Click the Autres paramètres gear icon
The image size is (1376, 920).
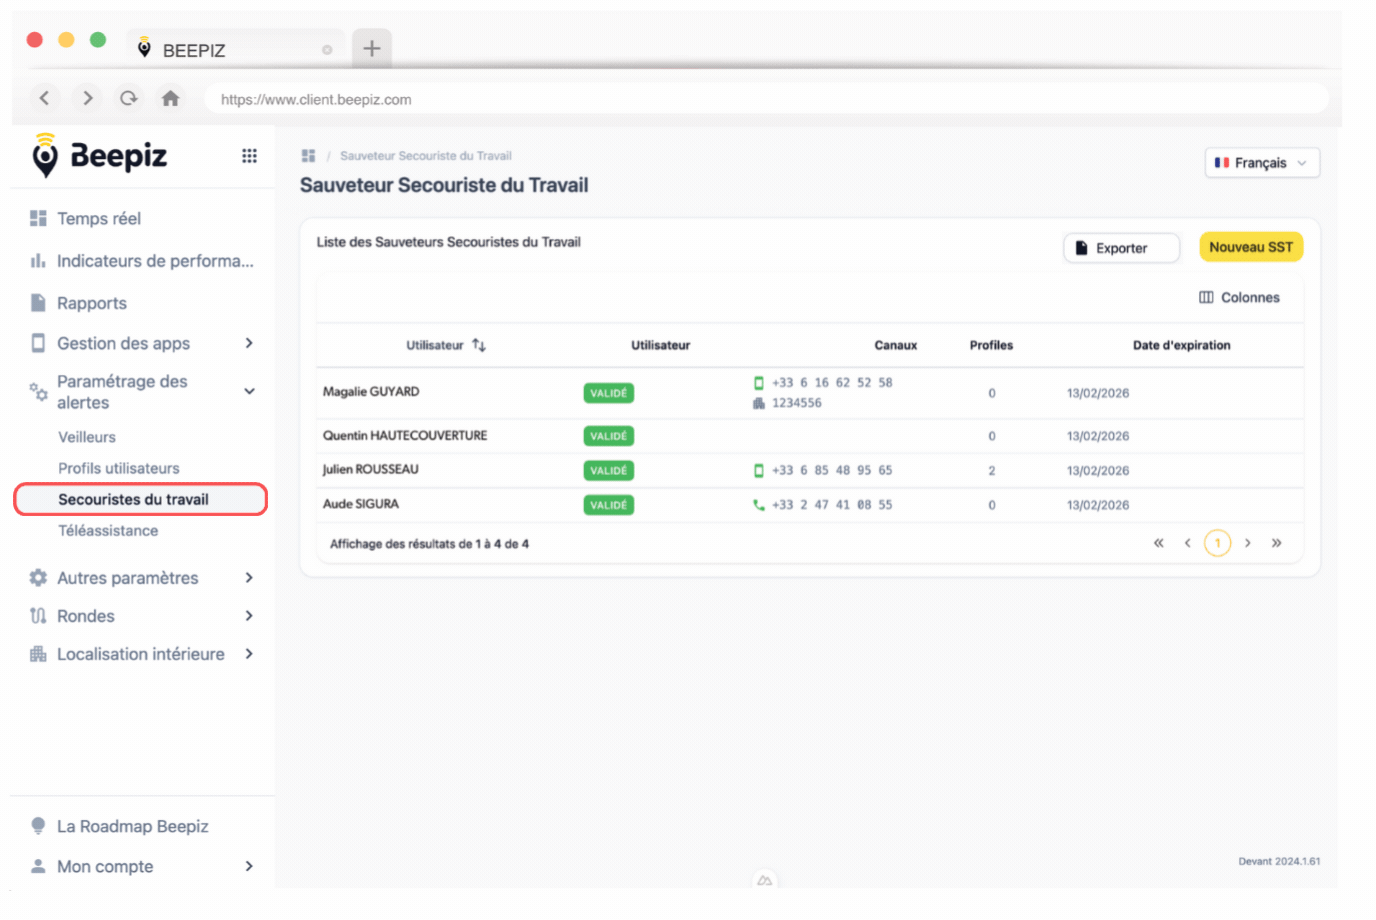coord(38,578)
